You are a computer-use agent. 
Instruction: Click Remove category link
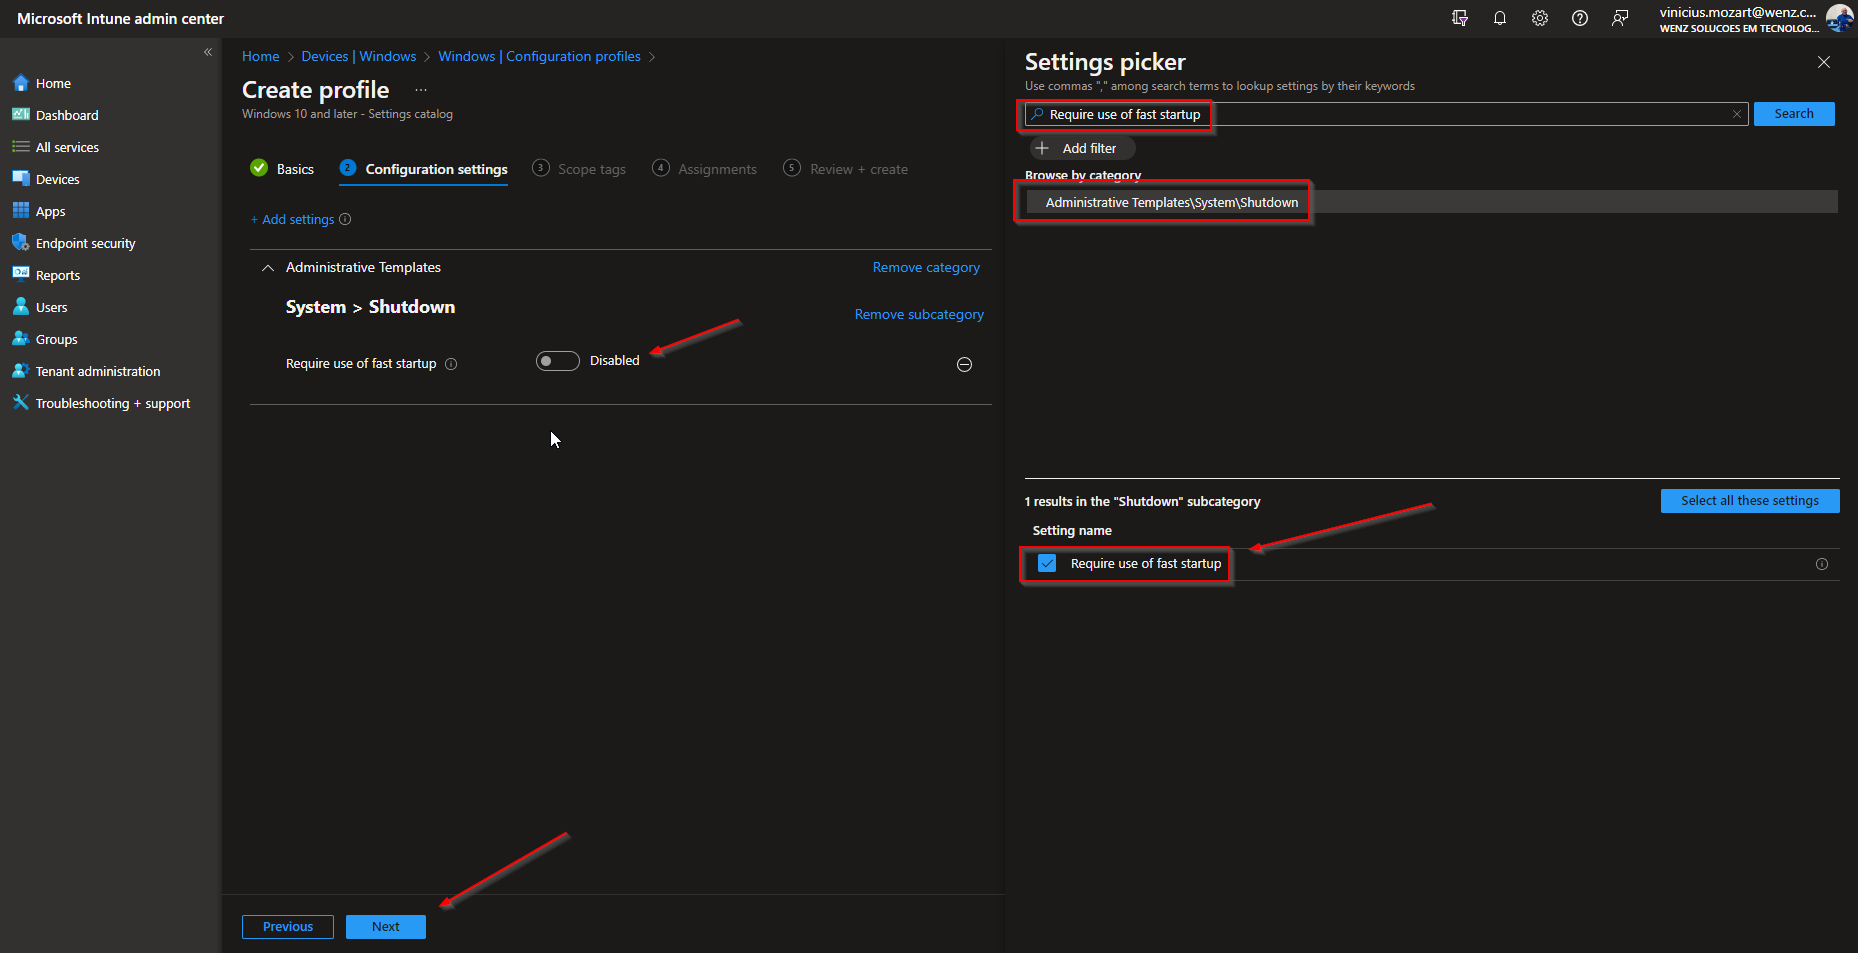click(x=926, y=267)
